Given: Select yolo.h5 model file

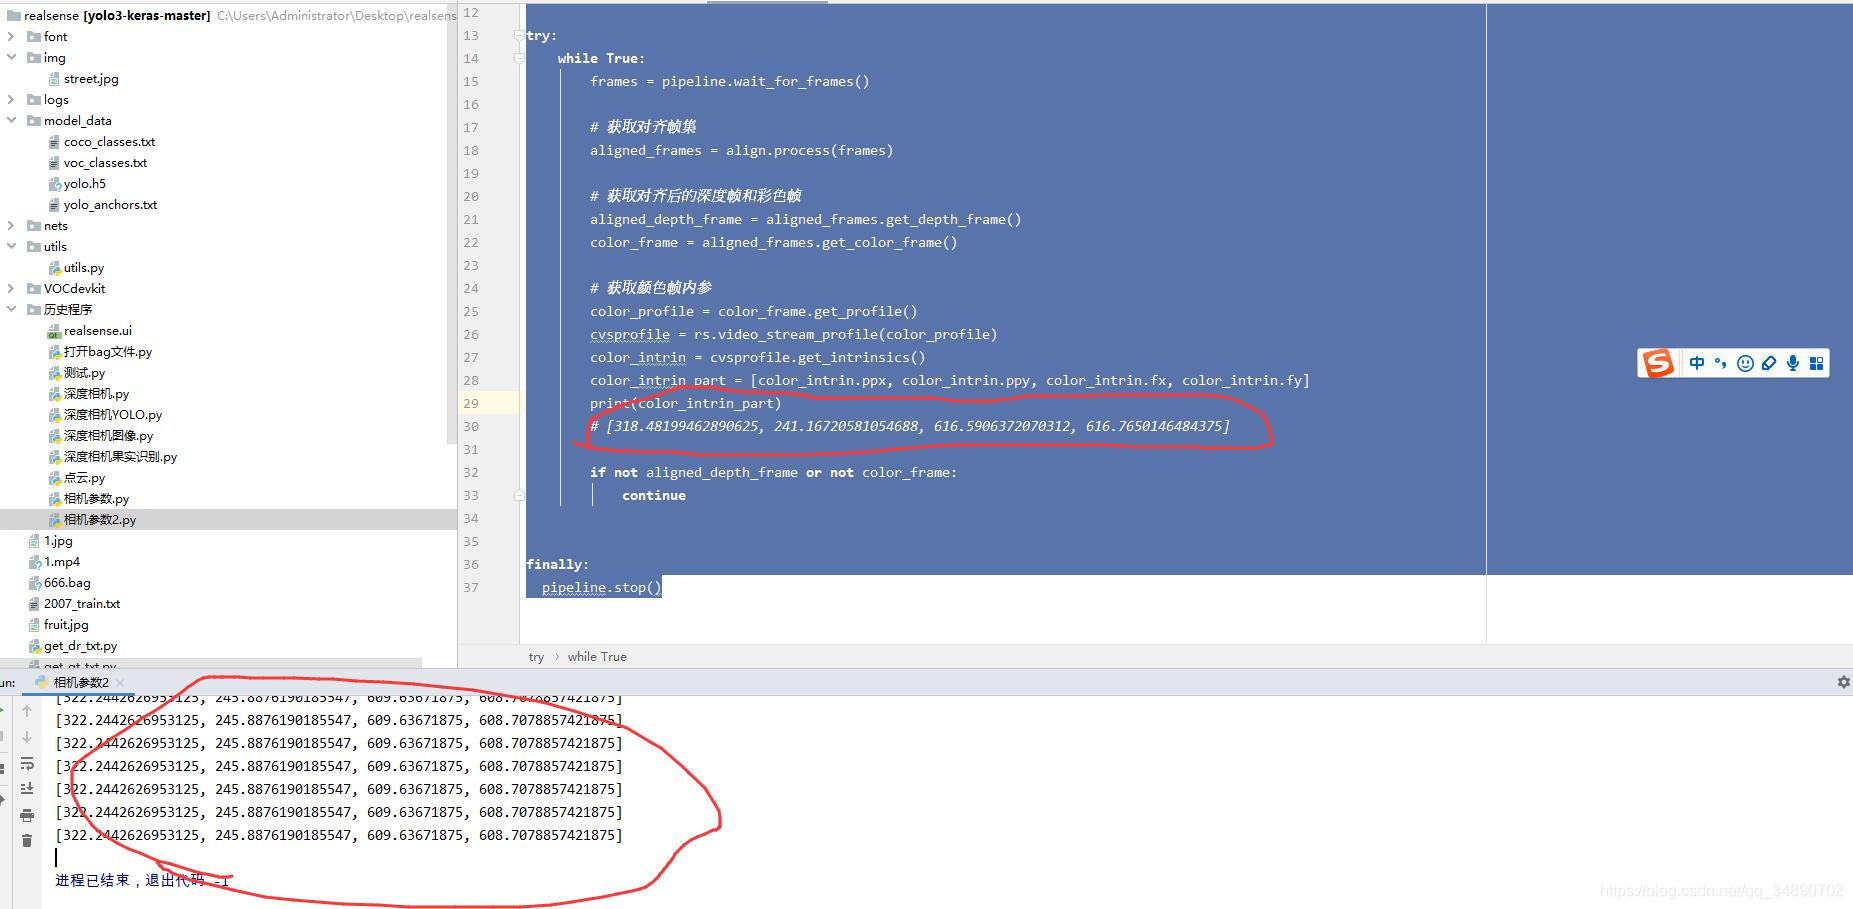Looking at the screenshot, I should 84,183.
